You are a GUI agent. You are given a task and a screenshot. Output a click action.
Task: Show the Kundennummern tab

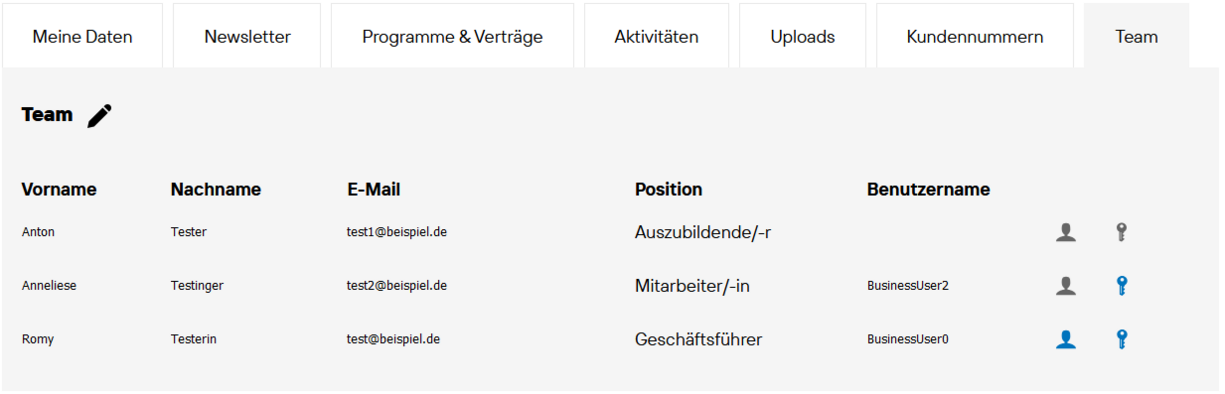coord(975,36)
